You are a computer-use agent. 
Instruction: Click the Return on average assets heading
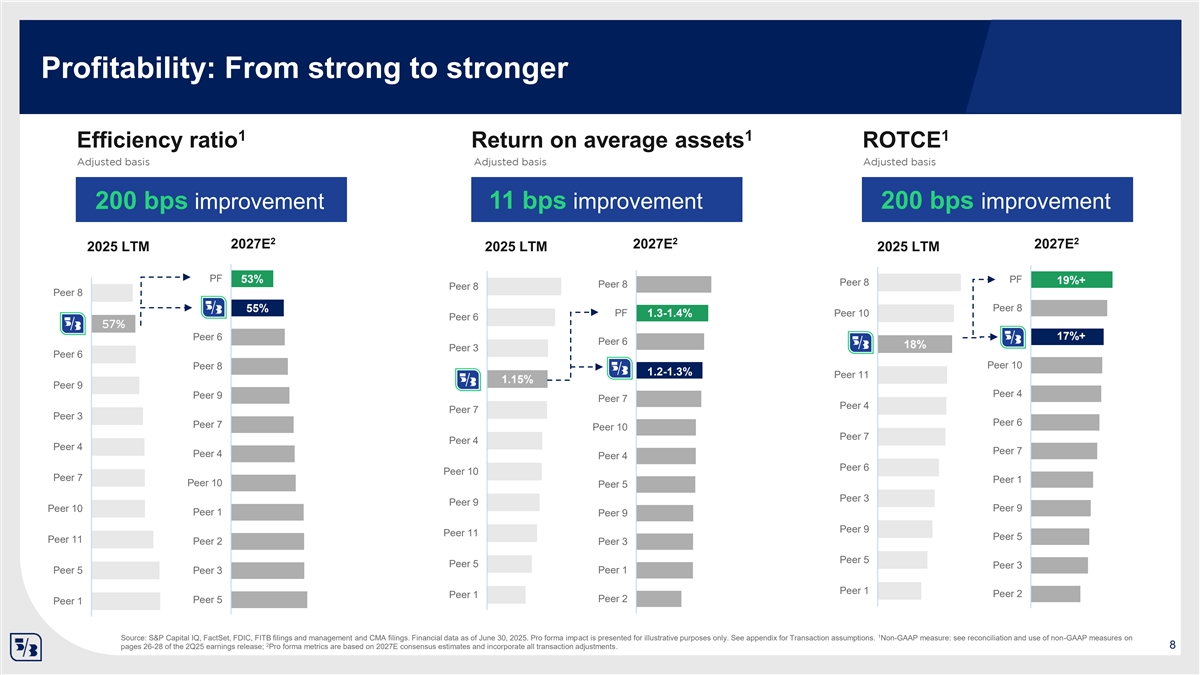611,140
